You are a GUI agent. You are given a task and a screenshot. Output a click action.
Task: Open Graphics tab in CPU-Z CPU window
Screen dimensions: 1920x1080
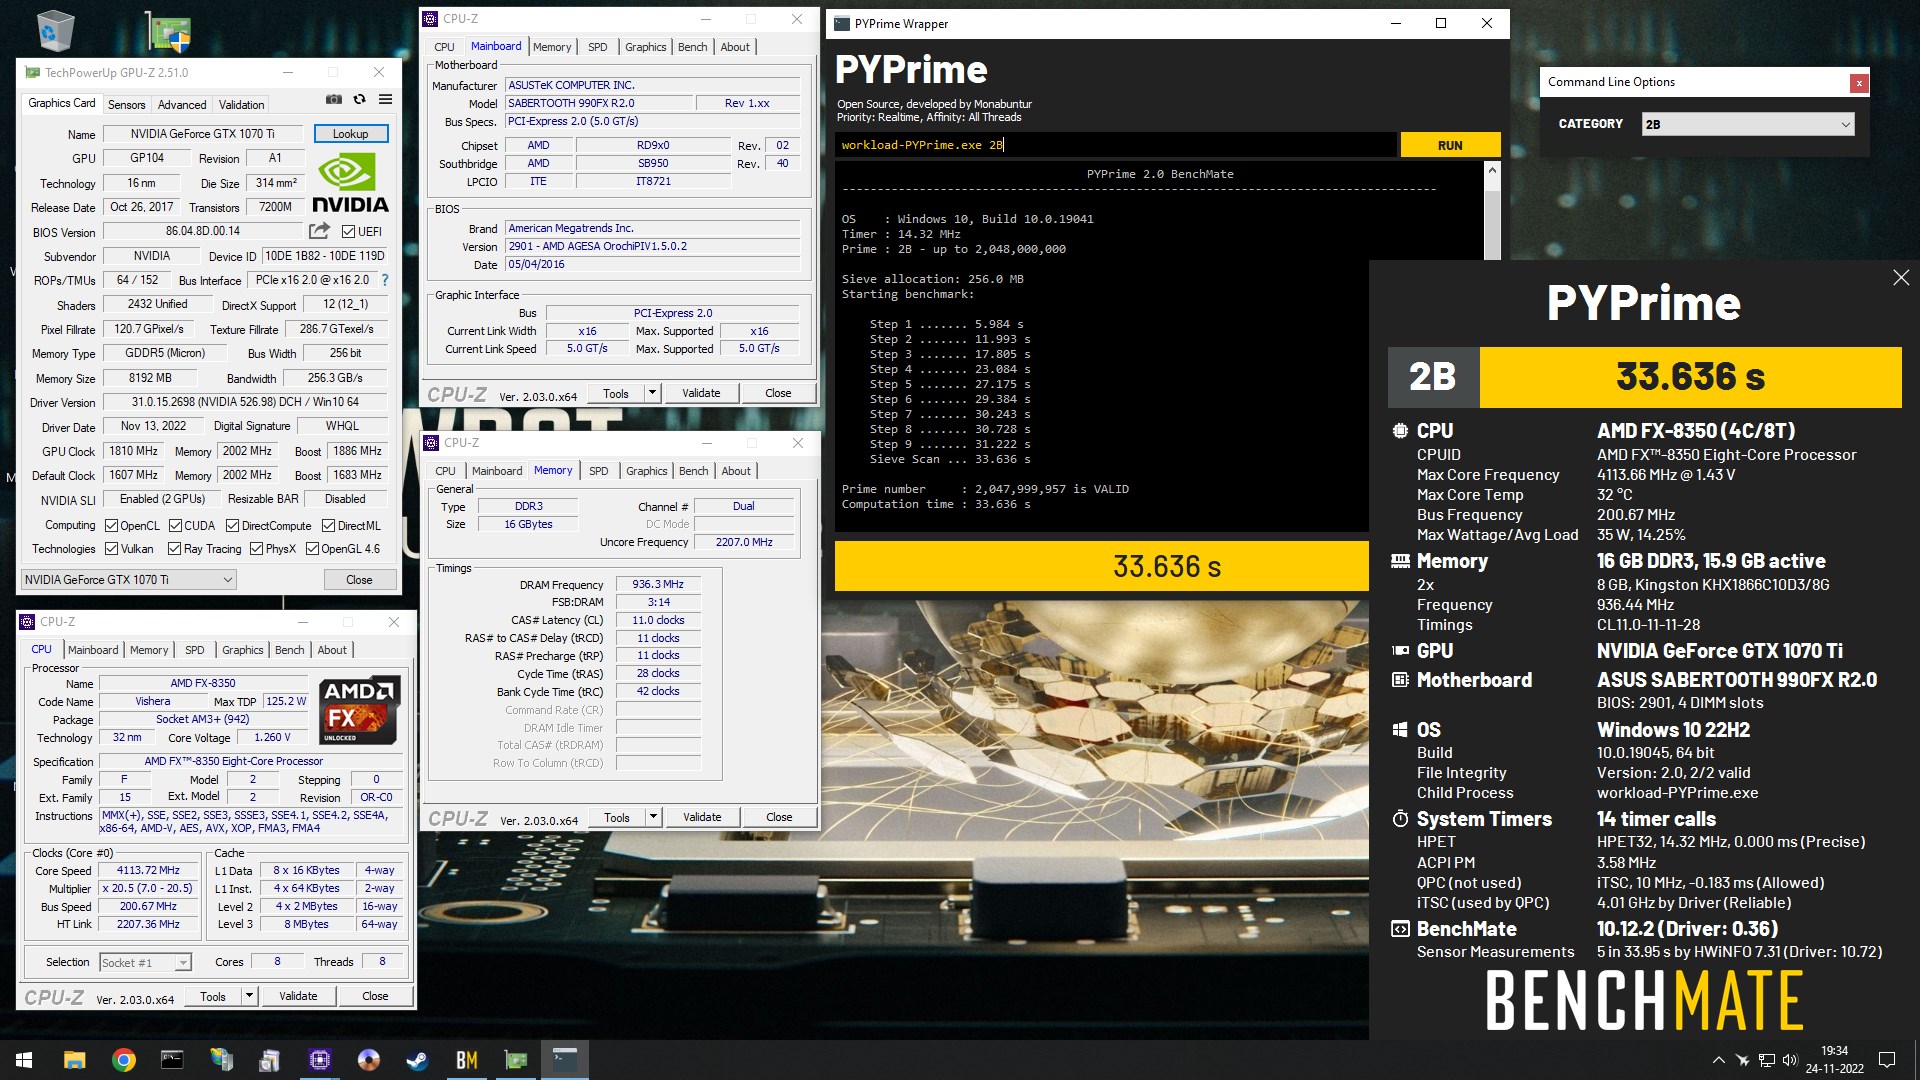[243, 650]
